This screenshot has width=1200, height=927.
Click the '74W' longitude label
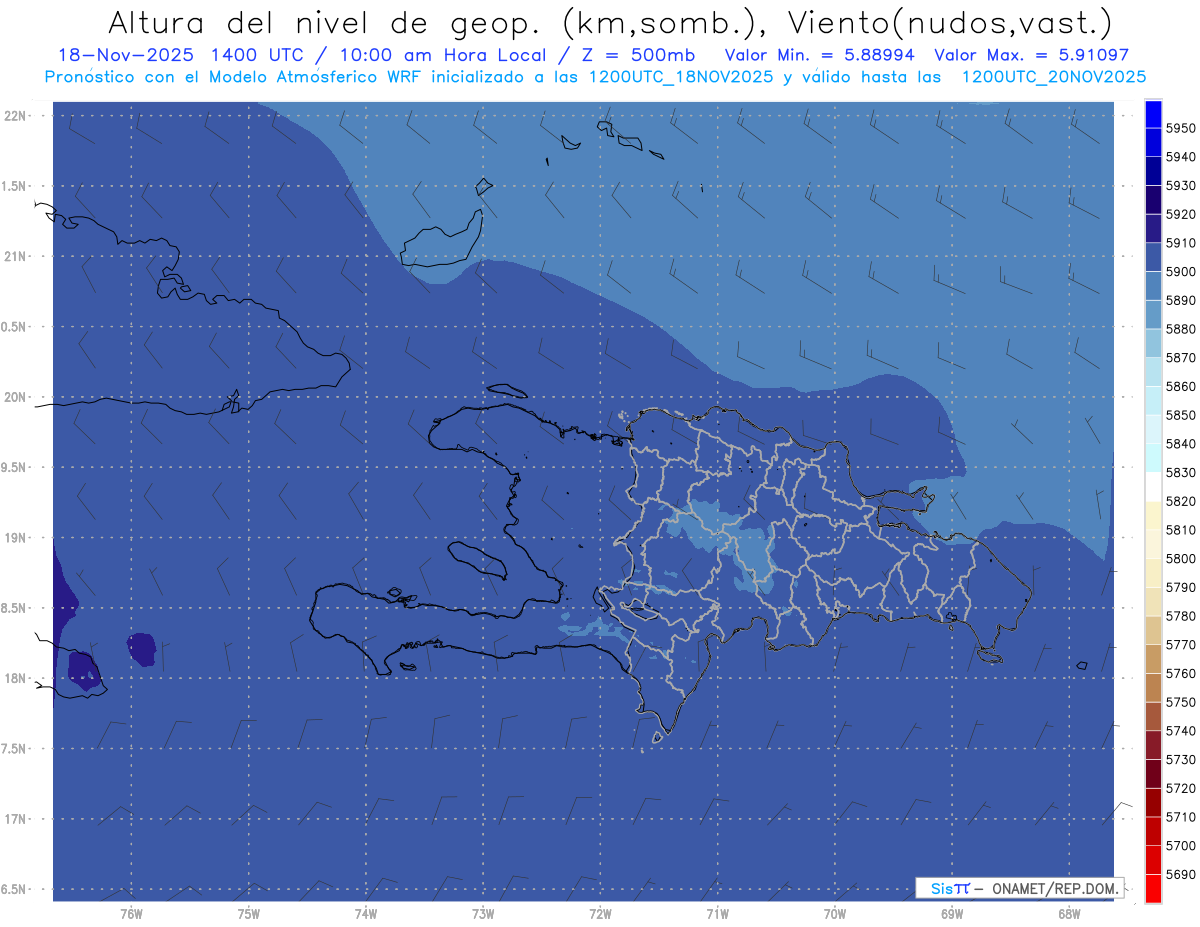[366, 914]
